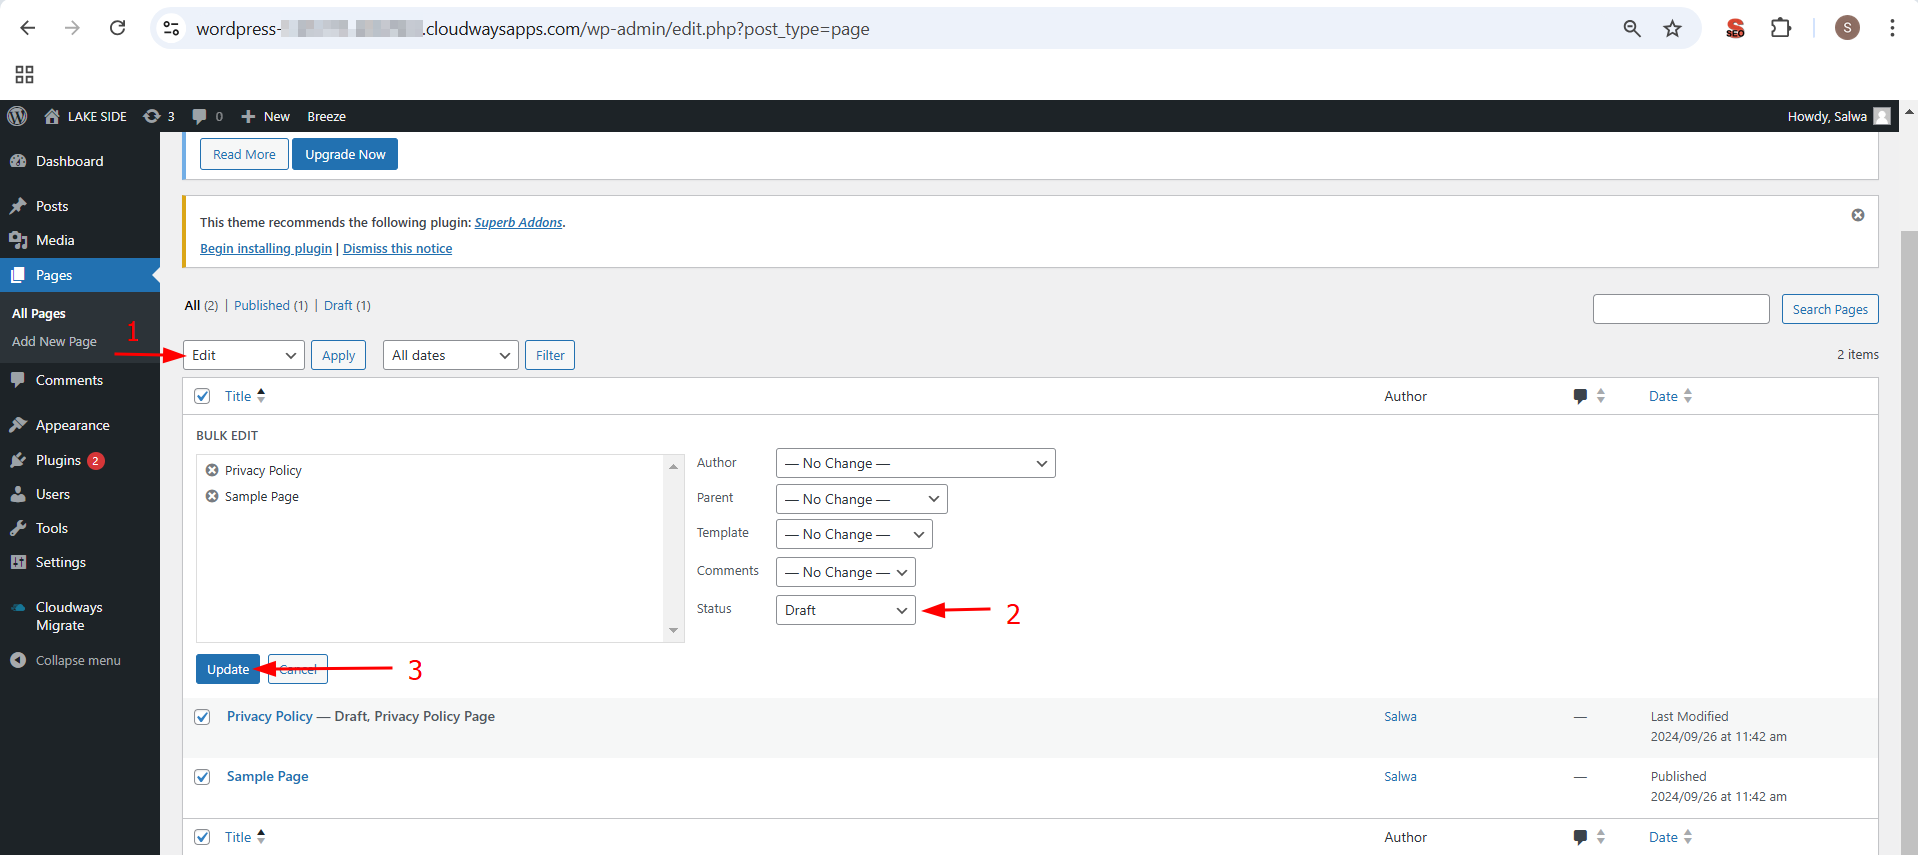The image size is (1918, 855).
Task: Click Add New Page submenu item
Action: [x=54, y=341]
